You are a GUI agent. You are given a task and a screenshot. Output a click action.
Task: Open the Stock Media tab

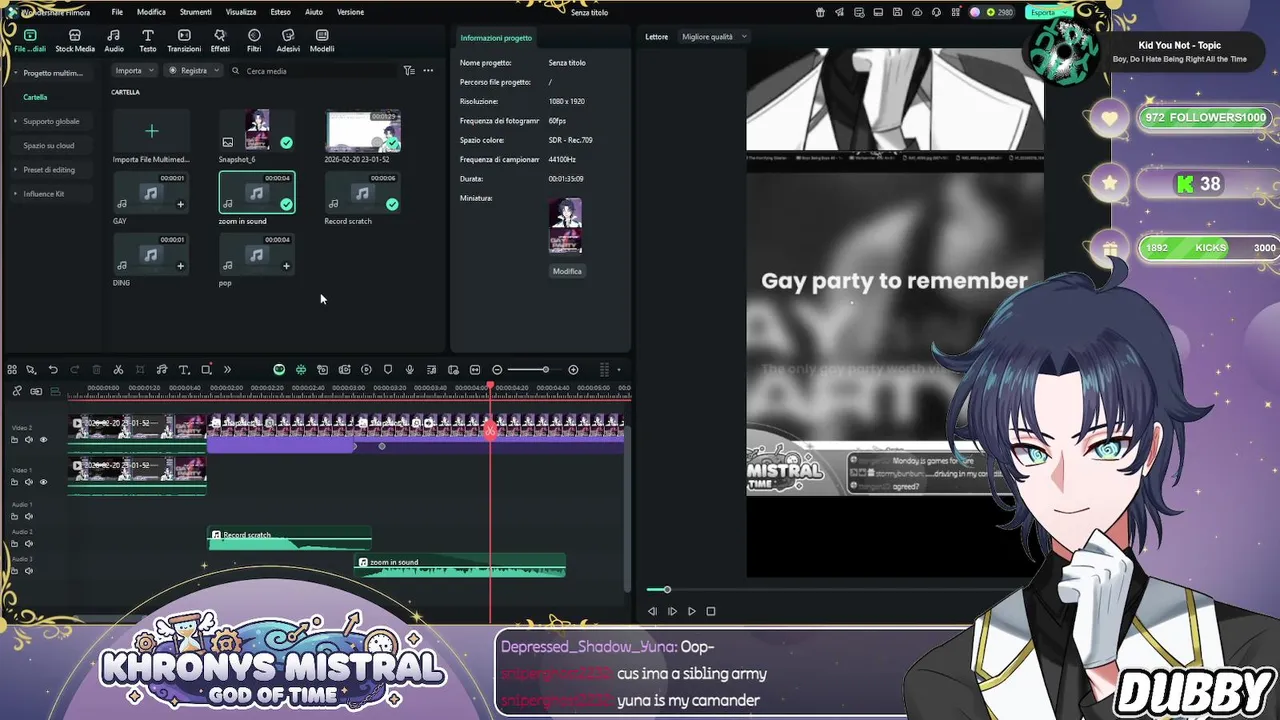point(75,41)
